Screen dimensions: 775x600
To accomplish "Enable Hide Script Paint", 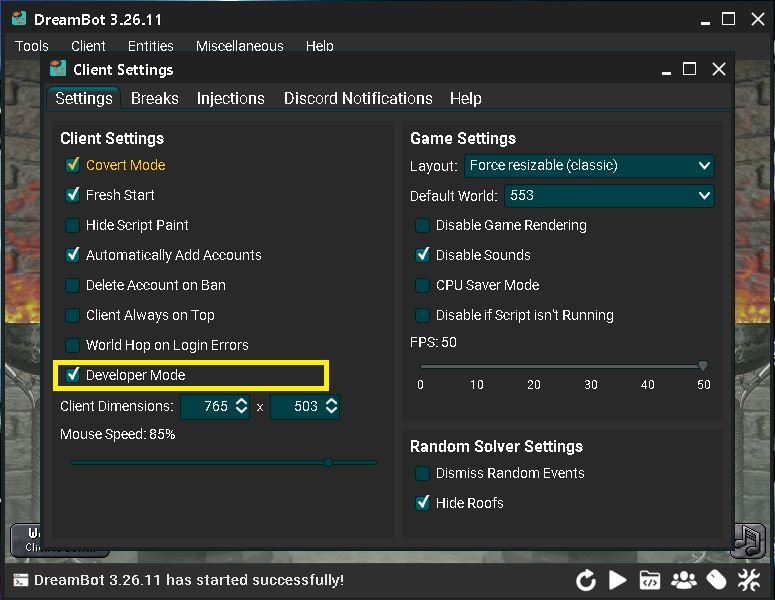I will 73,225.
